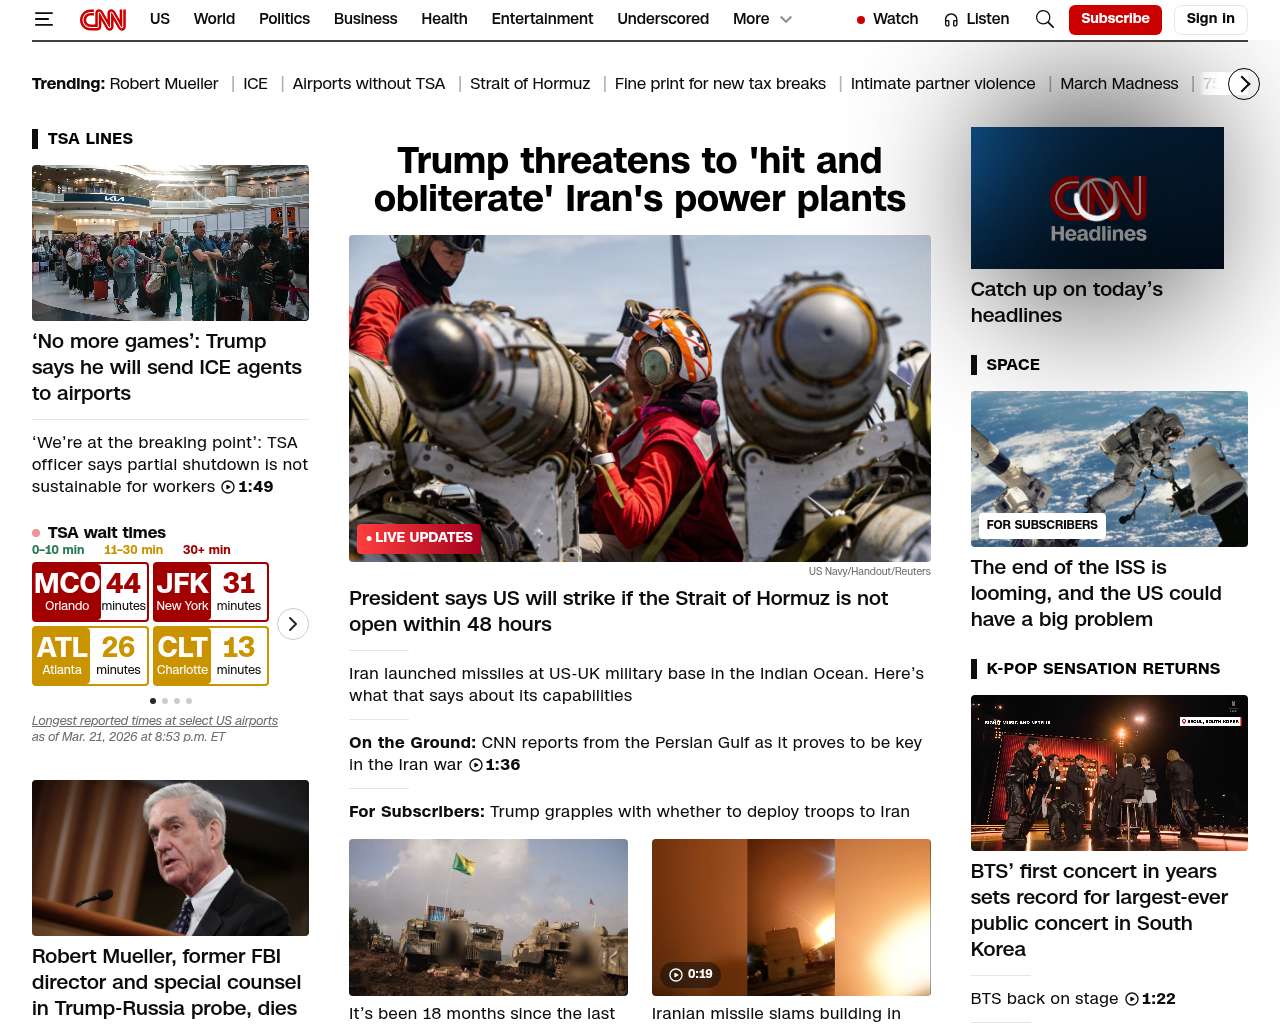This screenshot has height=1024, width=1280.
Task: Open the Robert Mueller photo thumbnail
Action: (x=170, y=858)
